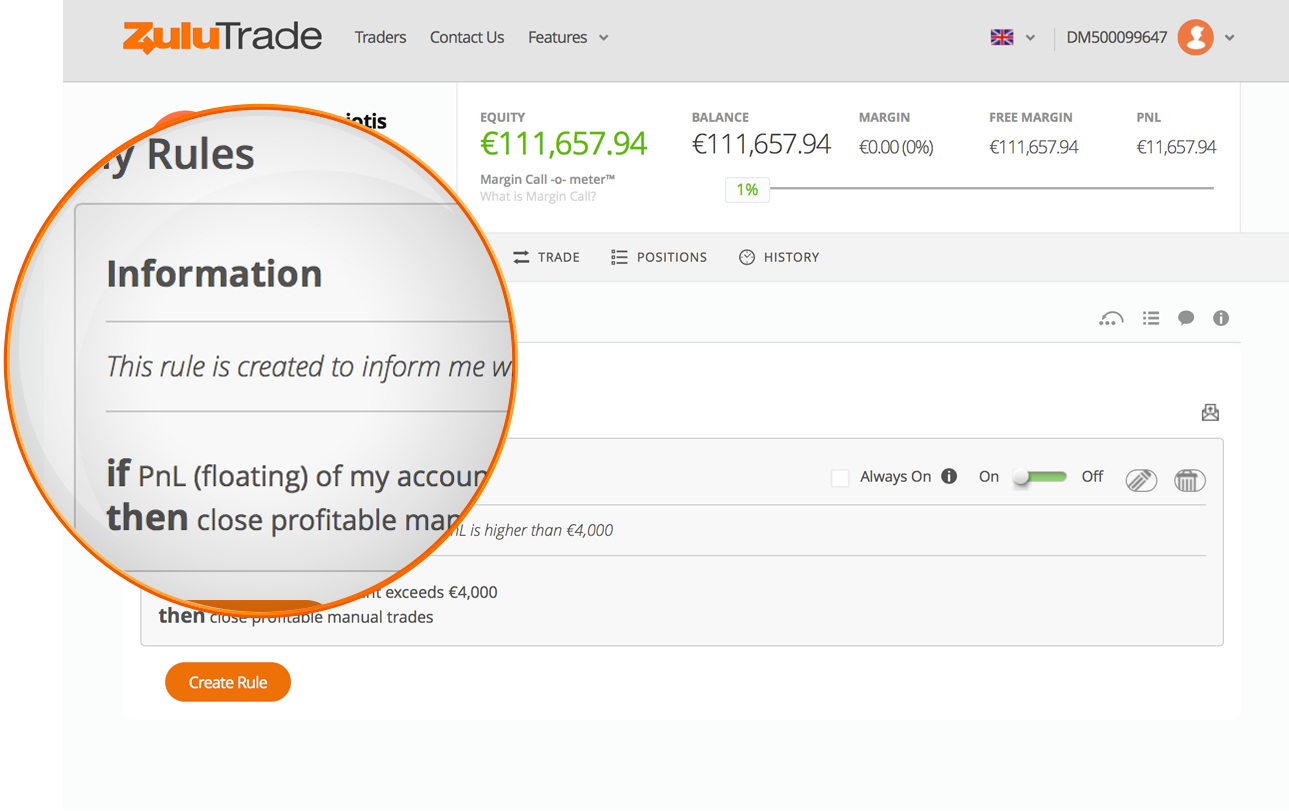Toggle the rule On/Off switch
Viewport: 1289px width, 811px height.
click(1040, 477)
